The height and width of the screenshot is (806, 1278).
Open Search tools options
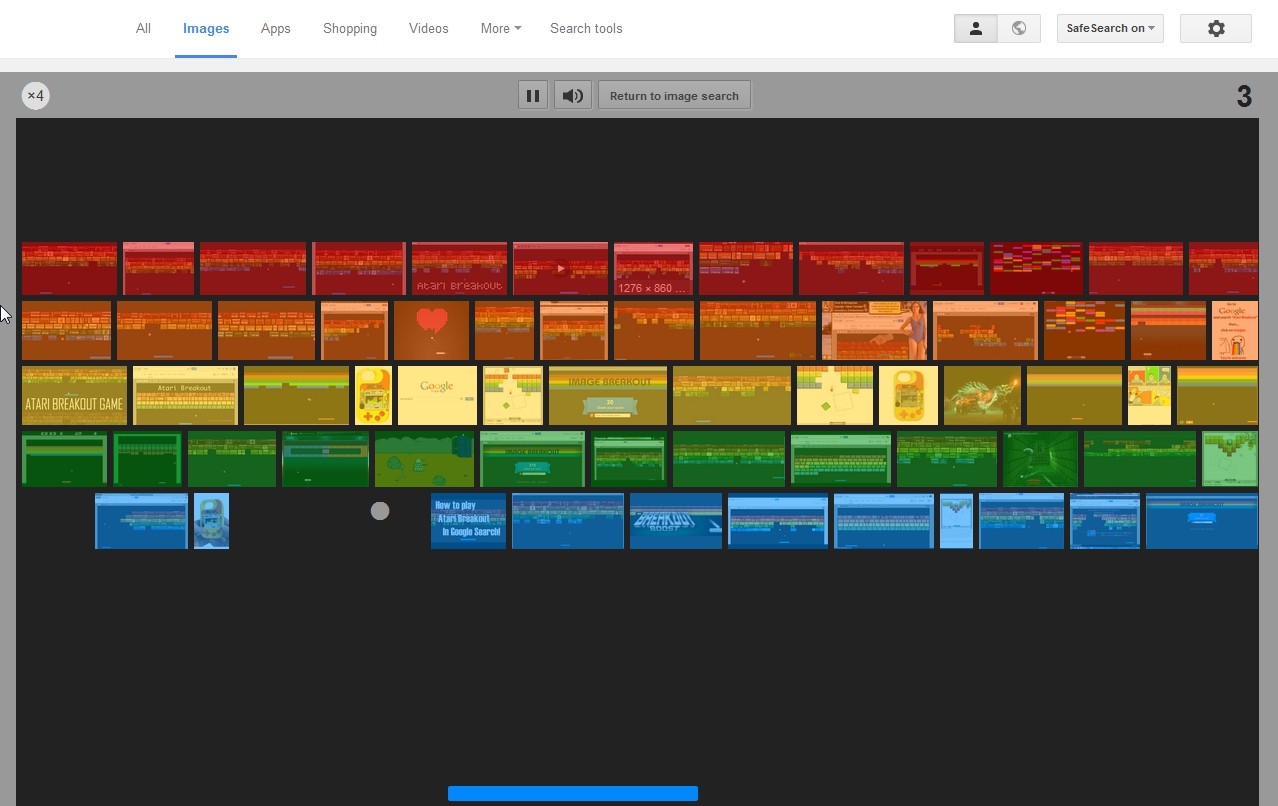click(x=586, y=28)
